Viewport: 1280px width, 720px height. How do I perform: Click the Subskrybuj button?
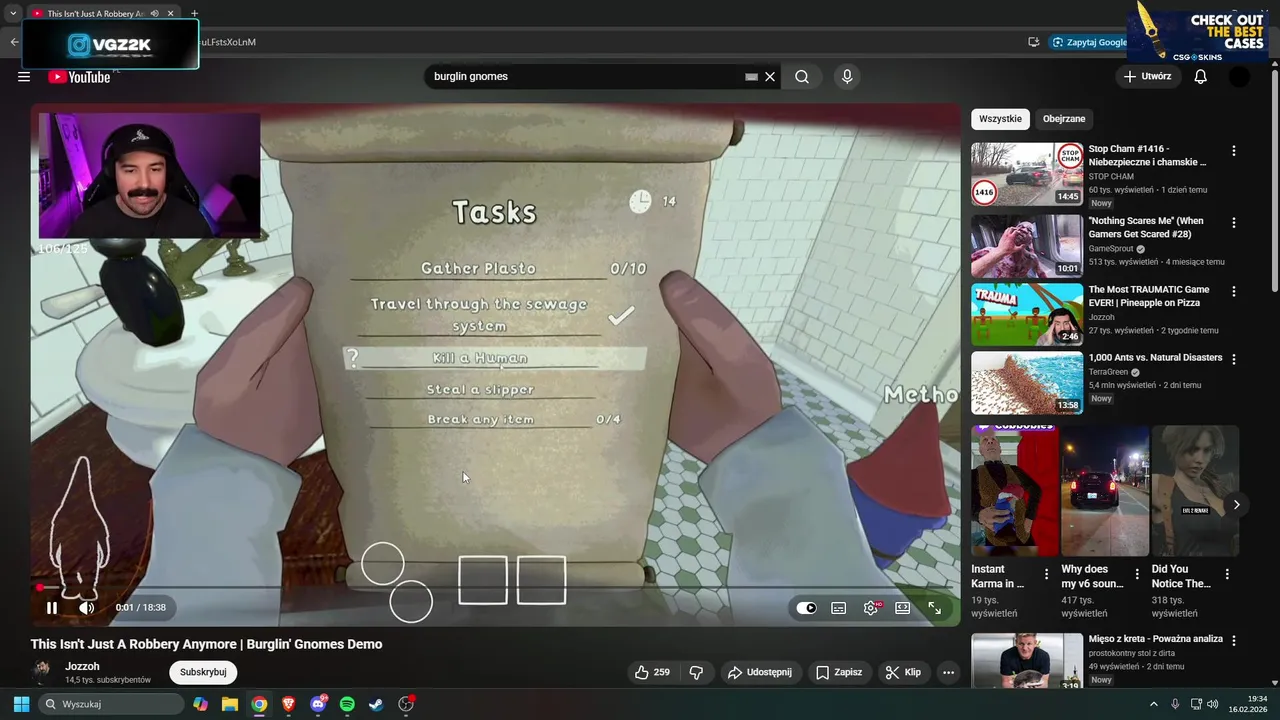pos(203,672)
